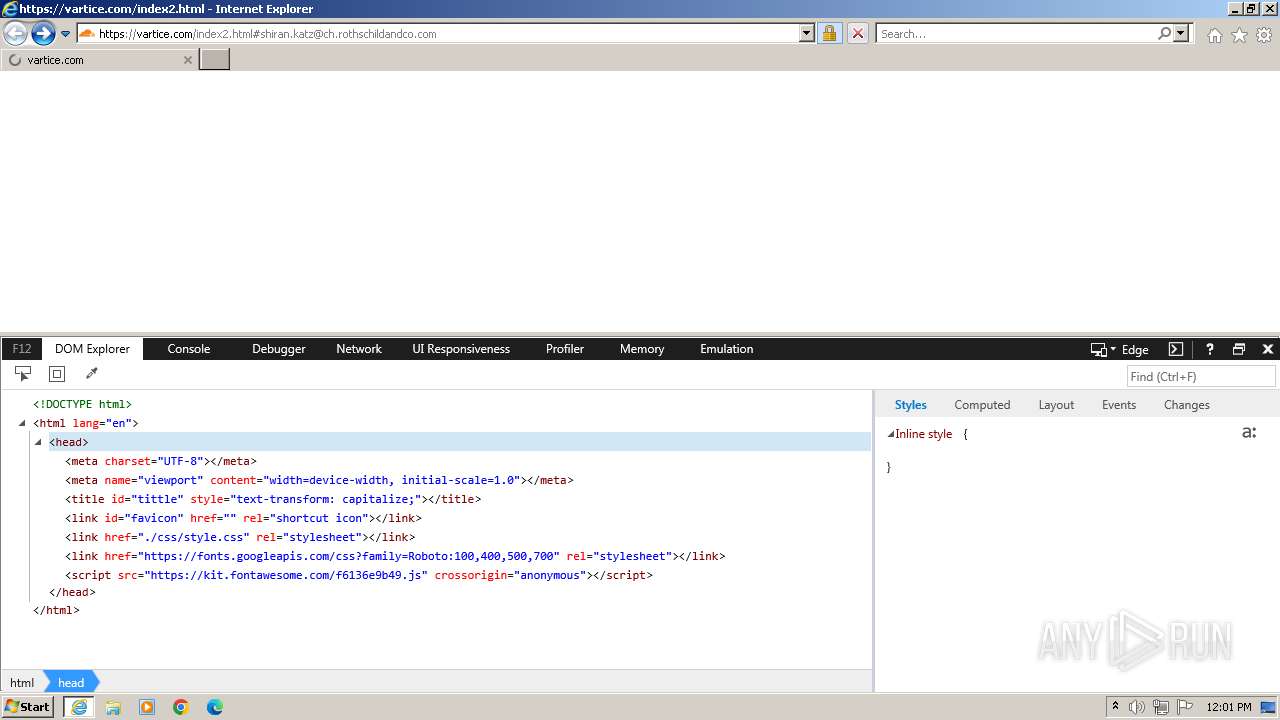Go back using browser Back button
Image resolution: width=1280 pixels, height=720 pixels.
pos(15,34)
